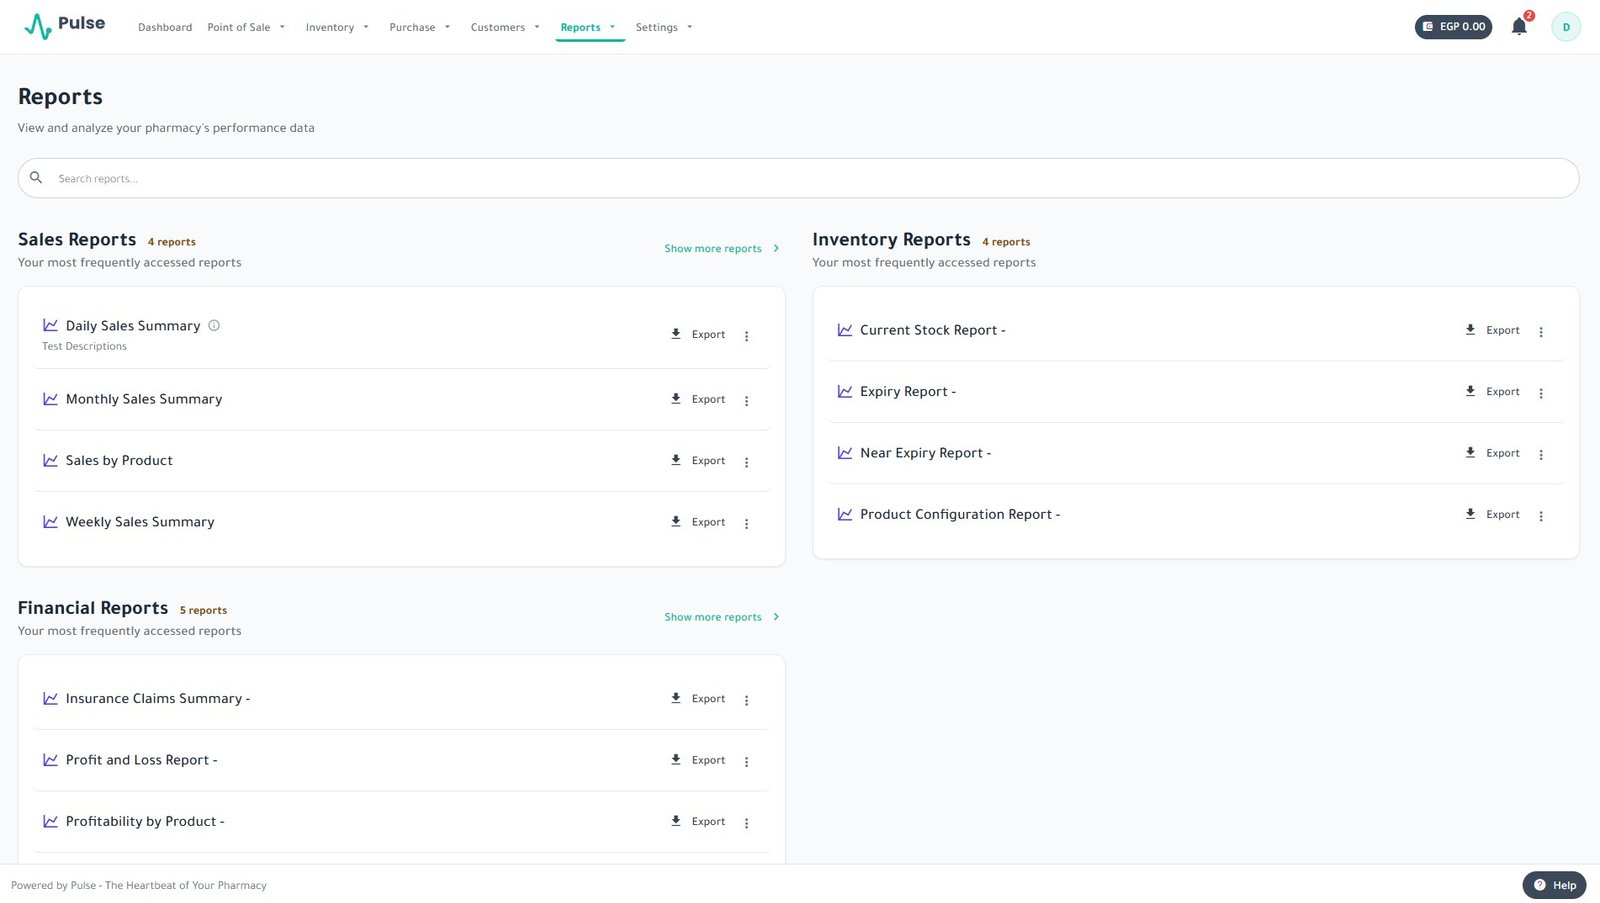Show more reports for Sales Reports
The height and width of the screenshot is (903, 1600).
click(721, 248)
